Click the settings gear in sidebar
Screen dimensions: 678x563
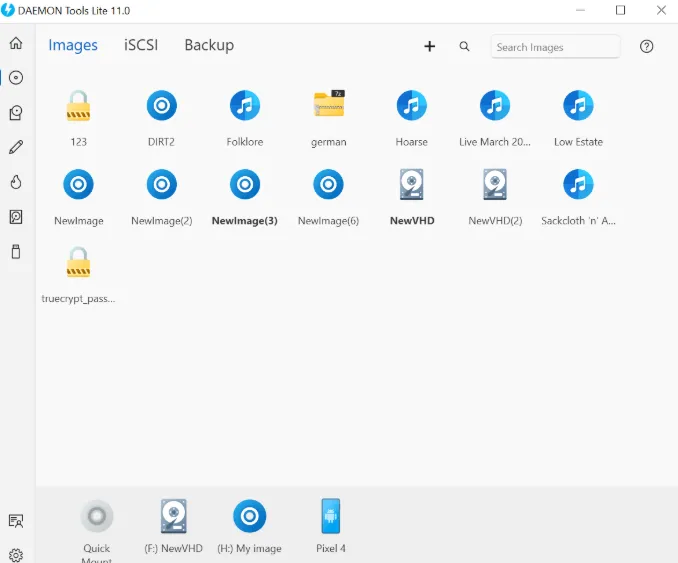(16, 555)
